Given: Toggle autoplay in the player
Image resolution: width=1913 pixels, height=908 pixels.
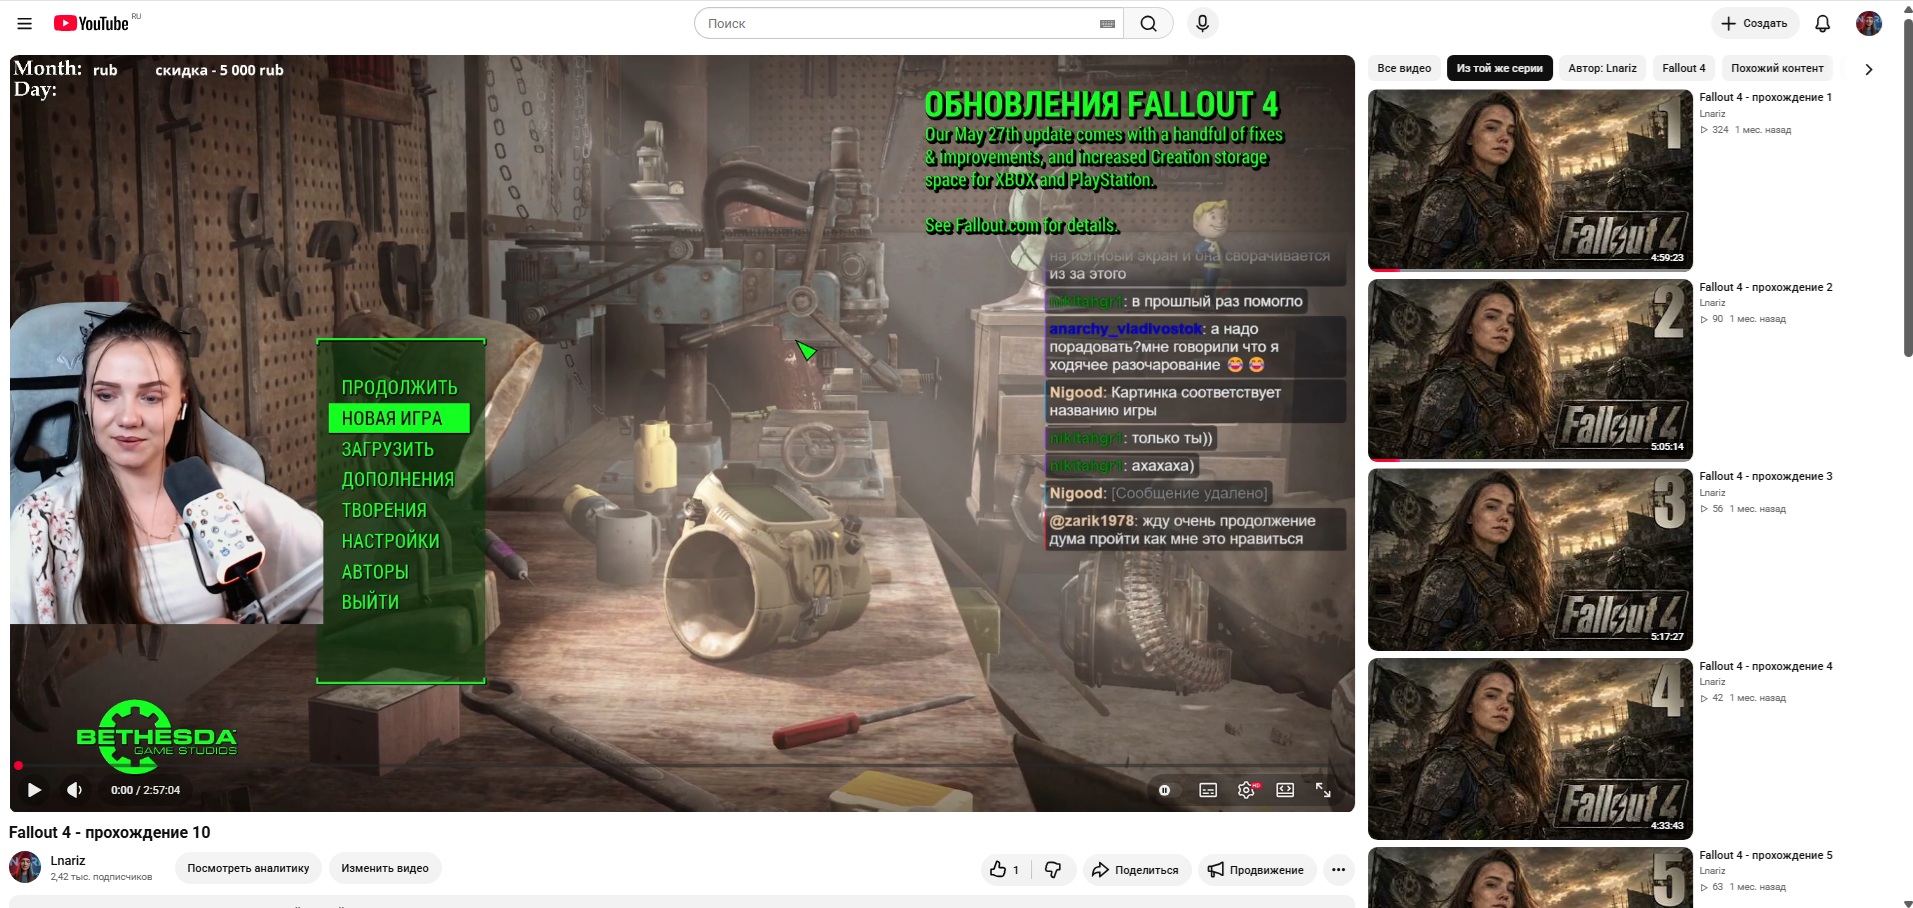Looking at the screenshot, I should click(x=1165, y=790).
